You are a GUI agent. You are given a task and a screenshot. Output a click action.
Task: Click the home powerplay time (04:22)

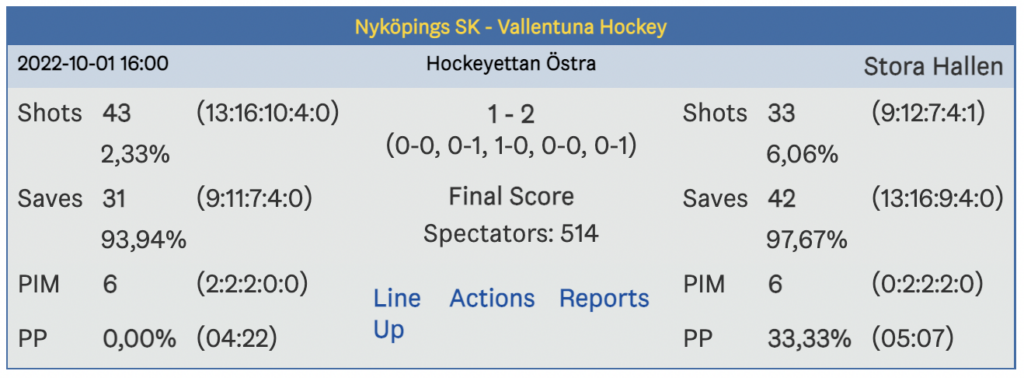click(236, 339)
